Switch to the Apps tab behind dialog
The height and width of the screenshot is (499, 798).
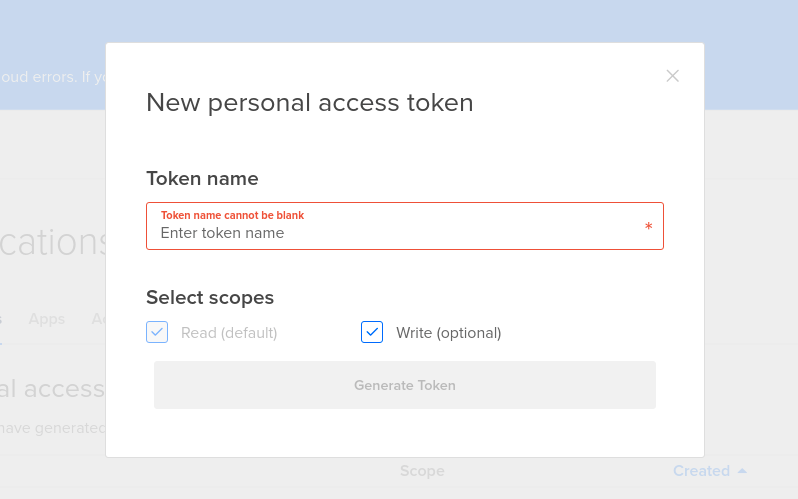47,319
